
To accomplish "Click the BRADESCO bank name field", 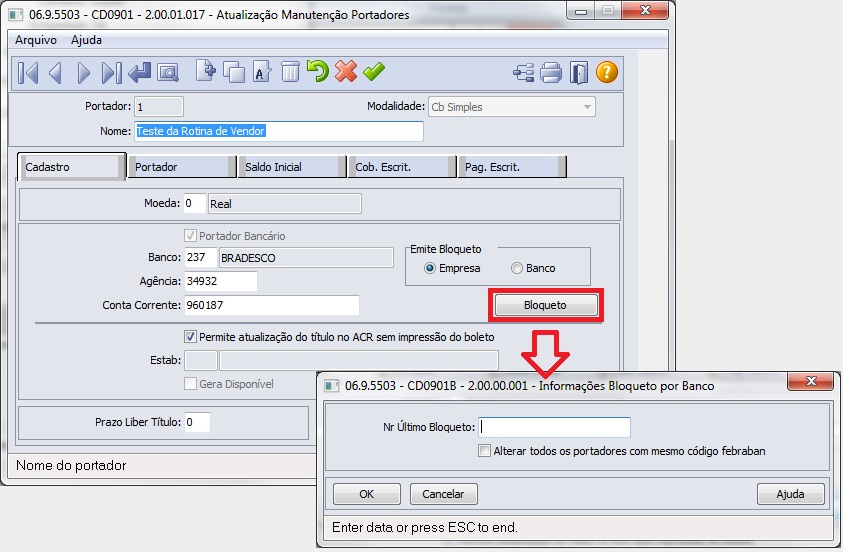I will tap(306, 257).
